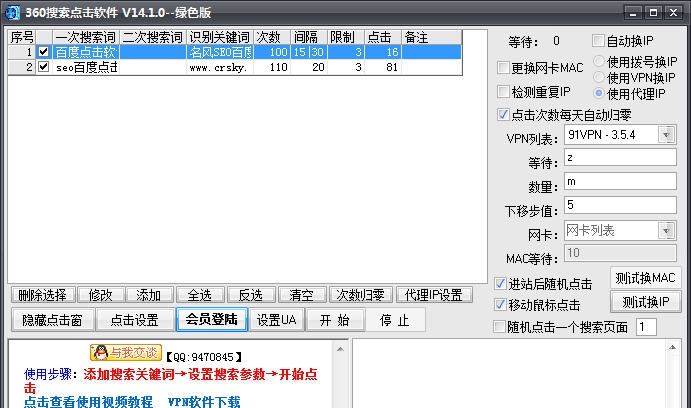The width and height of the screenshot is (691, 408).
Task: Toggle checkbox for row 1 keyword
Action: 43,52
